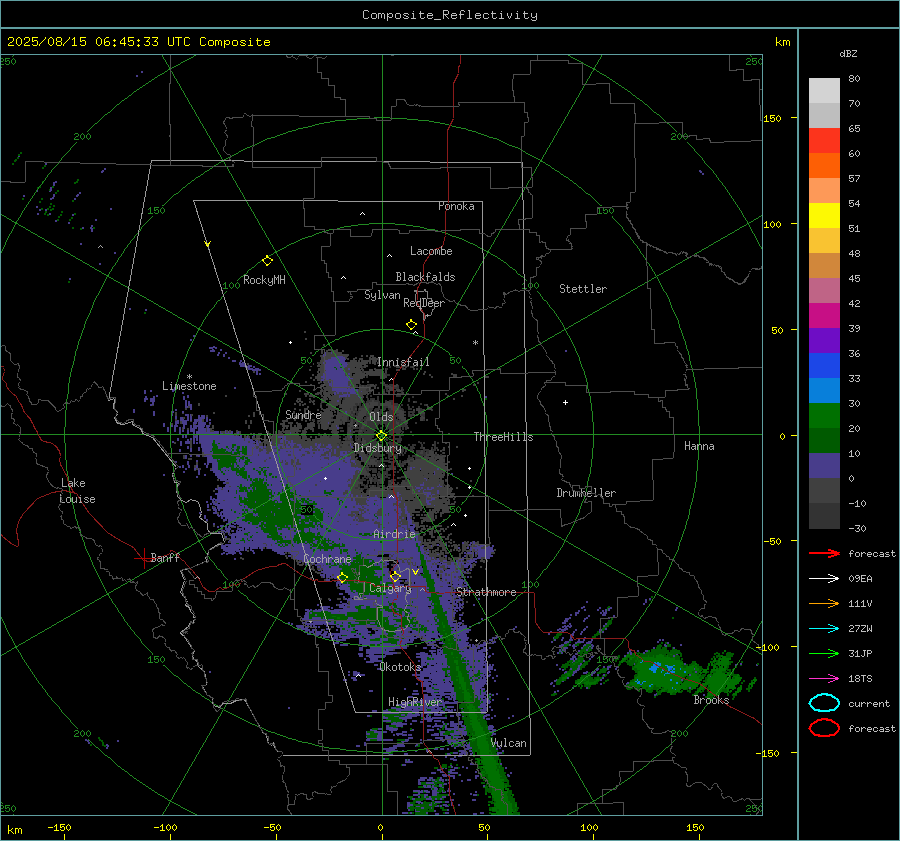Image resolution: width=900 pixels, height=841 pixels.
Task: Click the Lake Louise label
Action: click(x=77, y=491)
